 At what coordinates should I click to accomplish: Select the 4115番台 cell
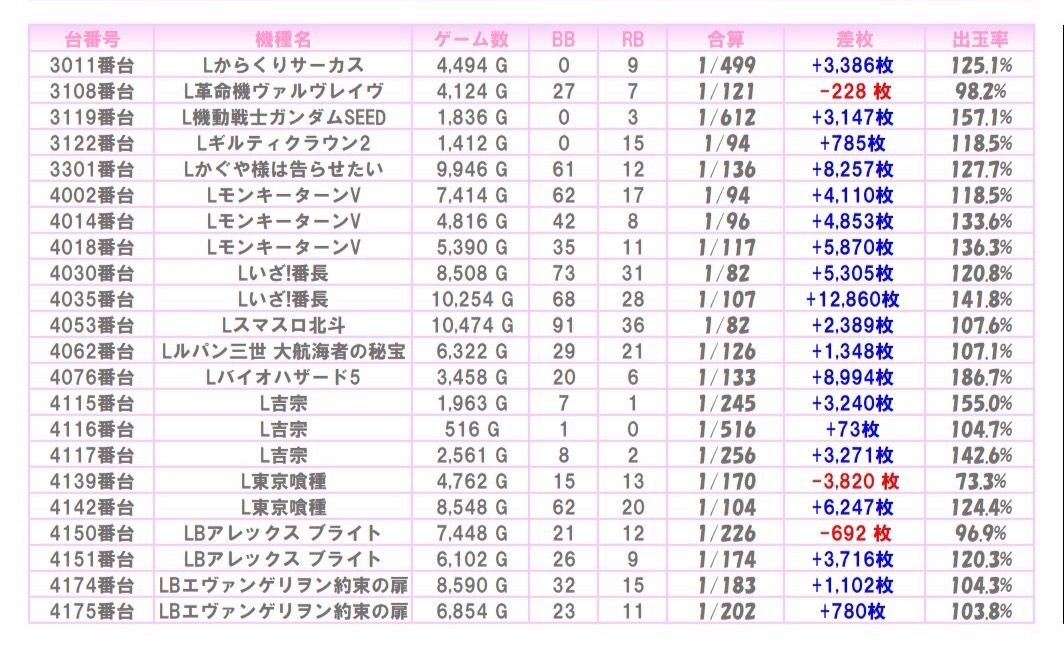(x=92, y=403)
